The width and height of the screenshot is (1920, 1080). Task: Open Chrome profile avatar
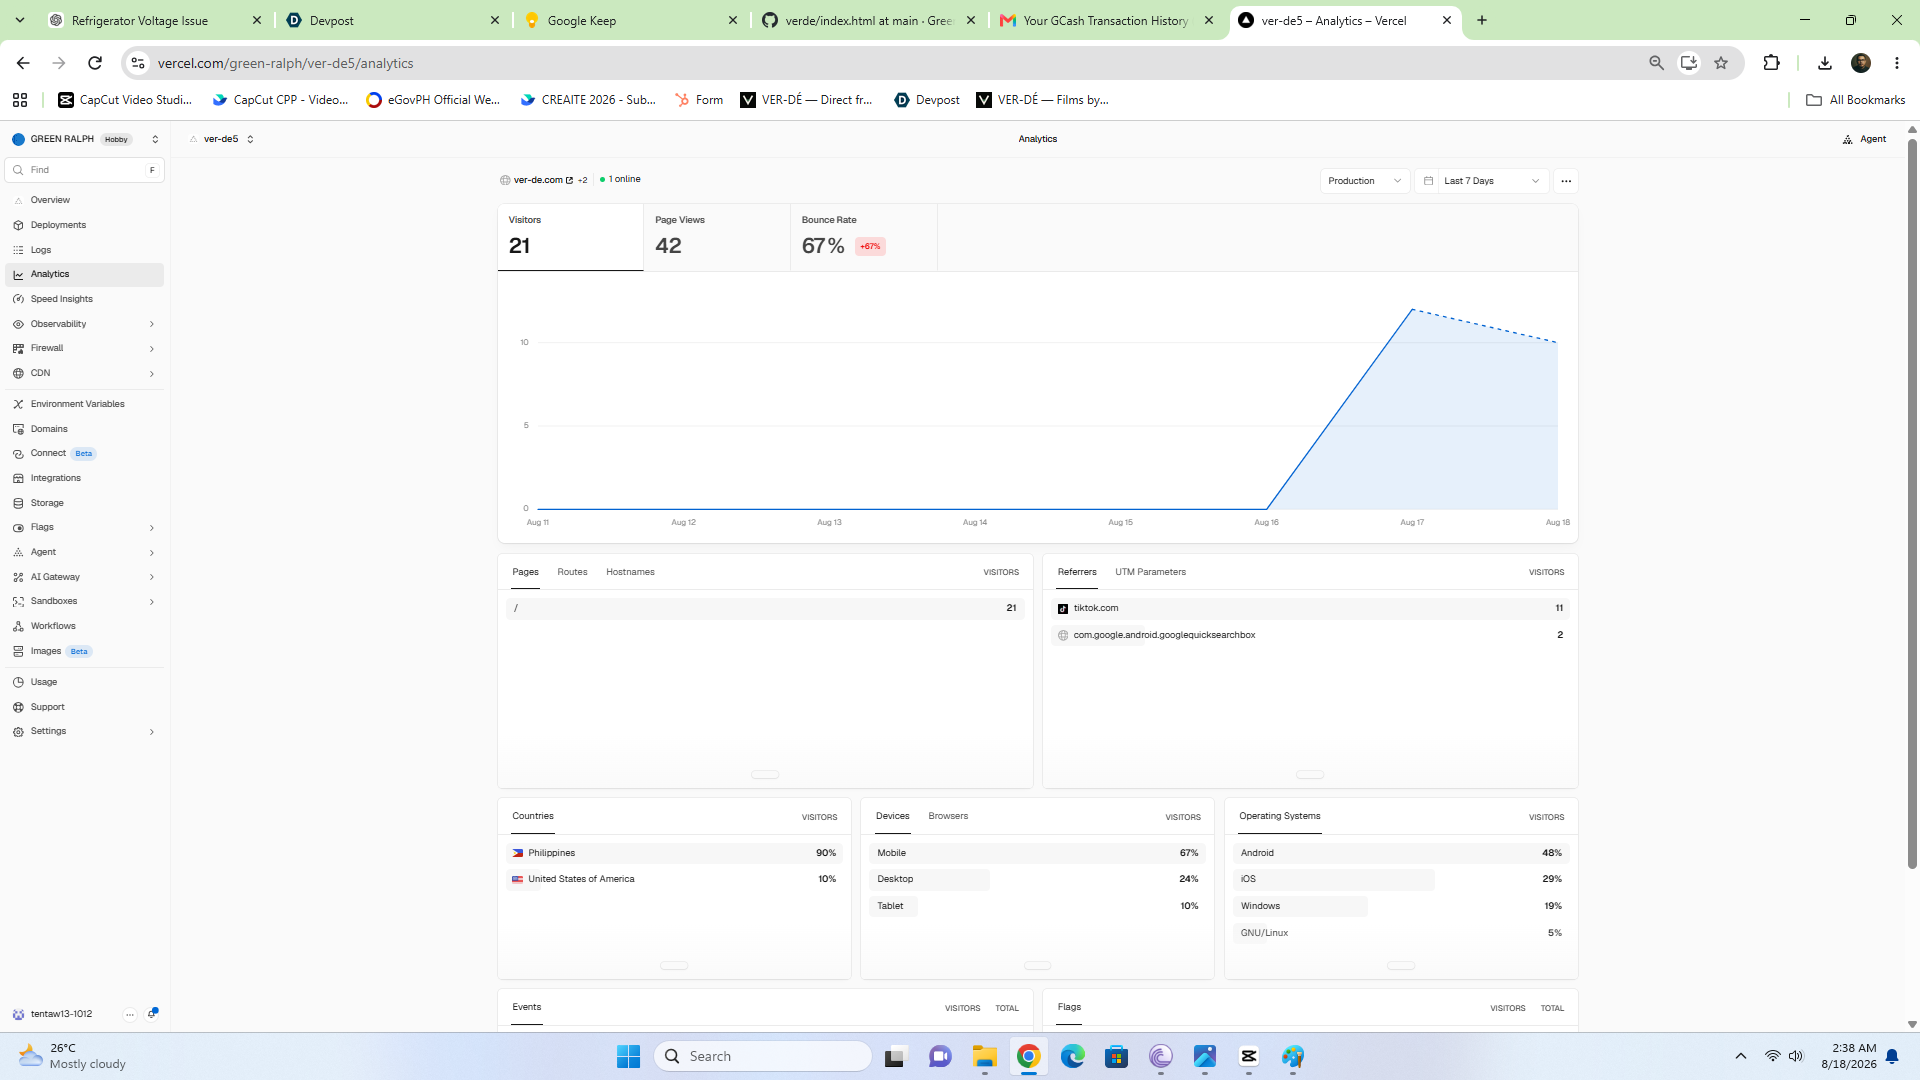[1861, 63]
